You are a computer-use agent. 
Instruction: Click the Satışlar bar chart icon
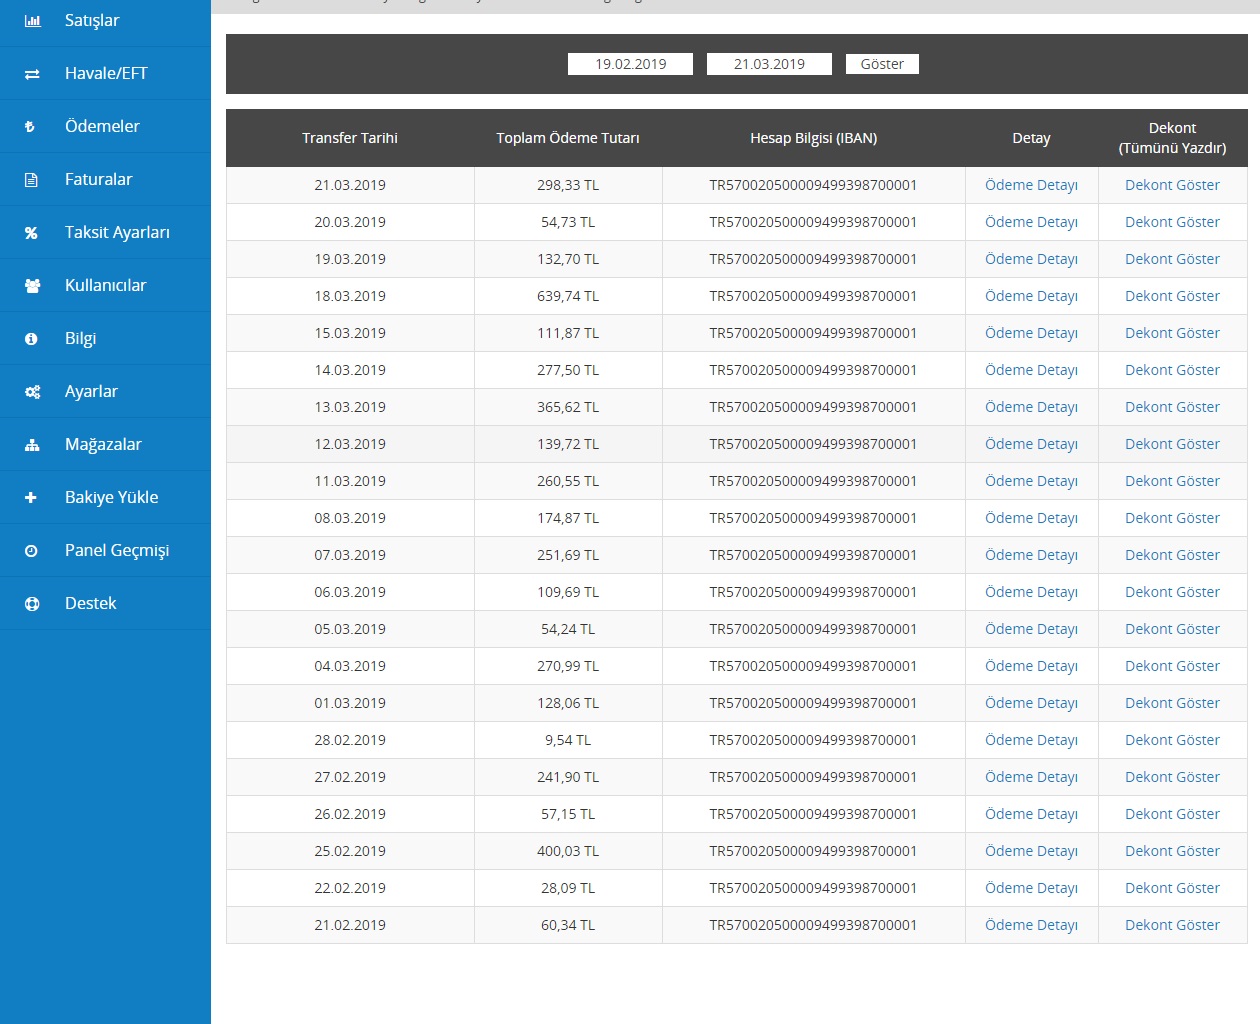coord(32,21)
